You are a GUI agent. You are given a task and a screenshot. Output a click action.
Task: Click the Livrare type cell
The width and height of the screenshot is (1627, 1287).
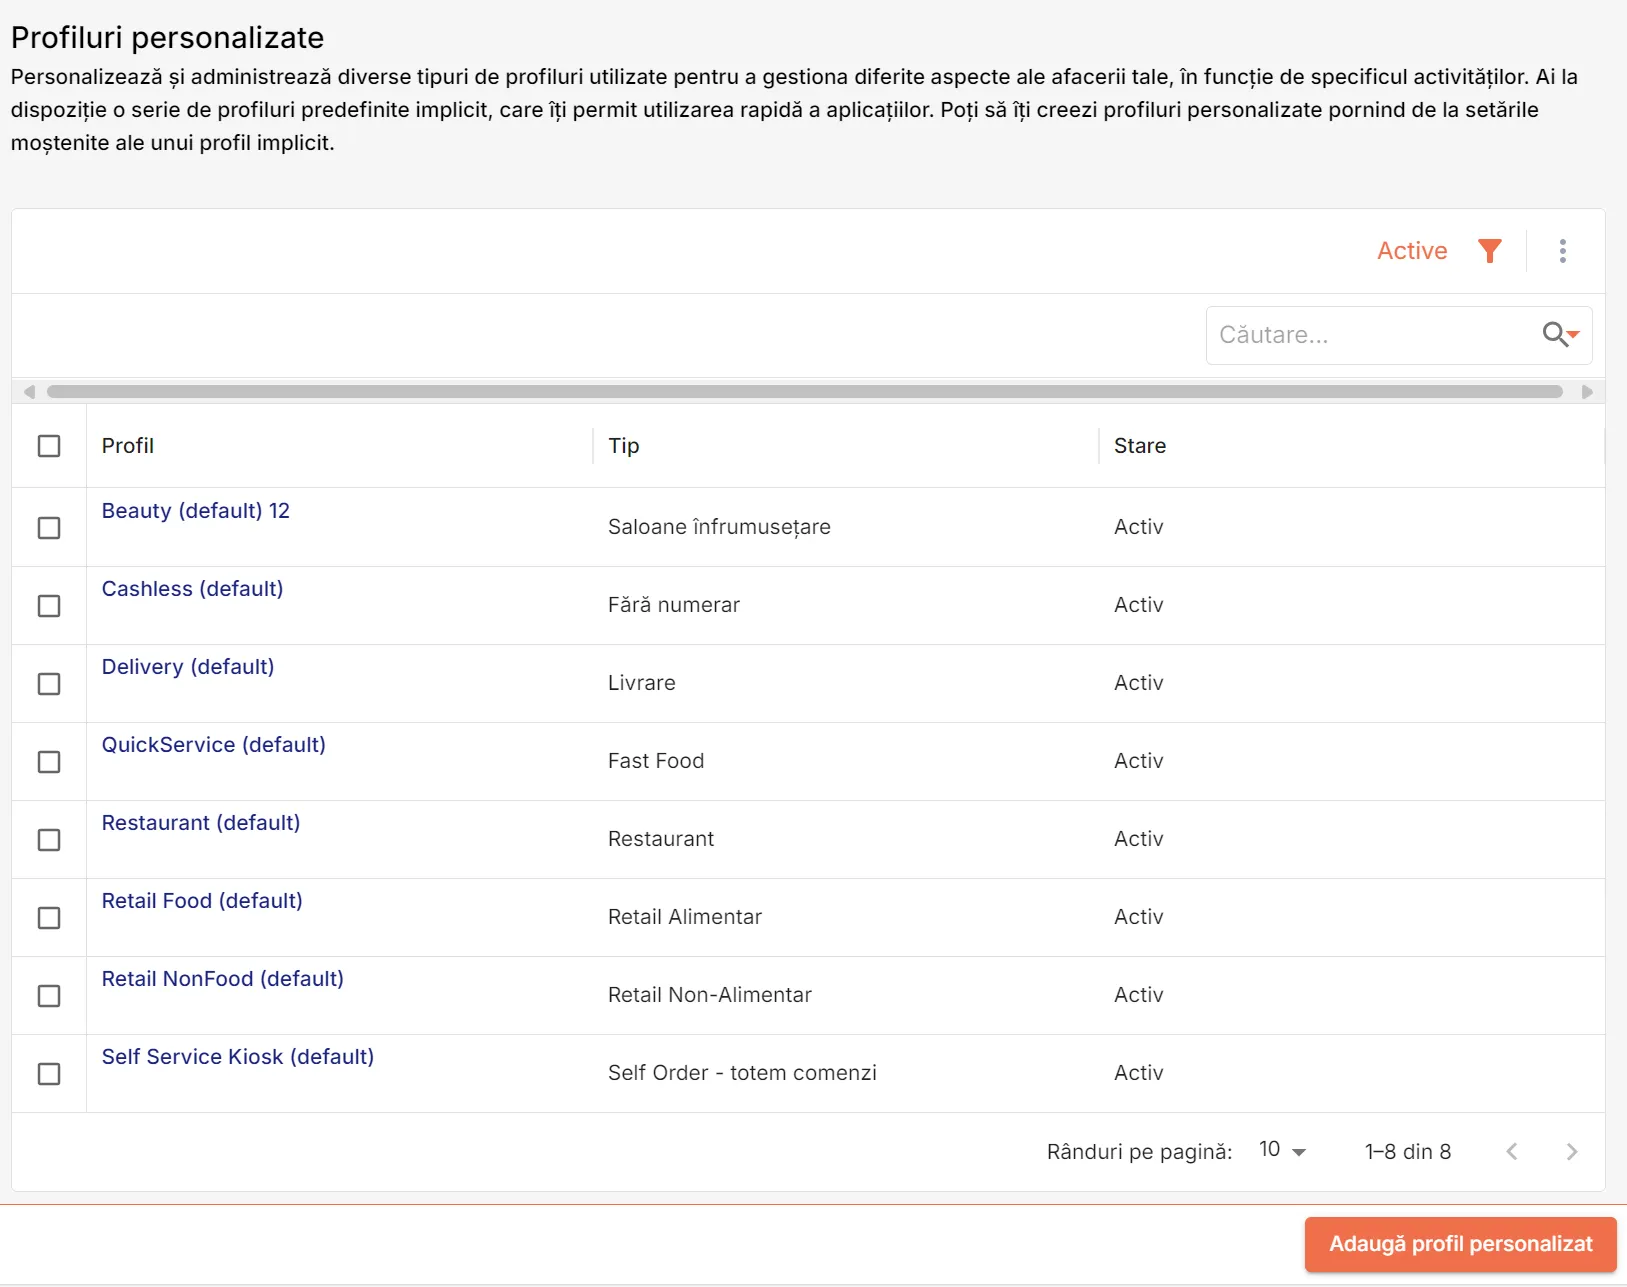[x=642, y=683]
